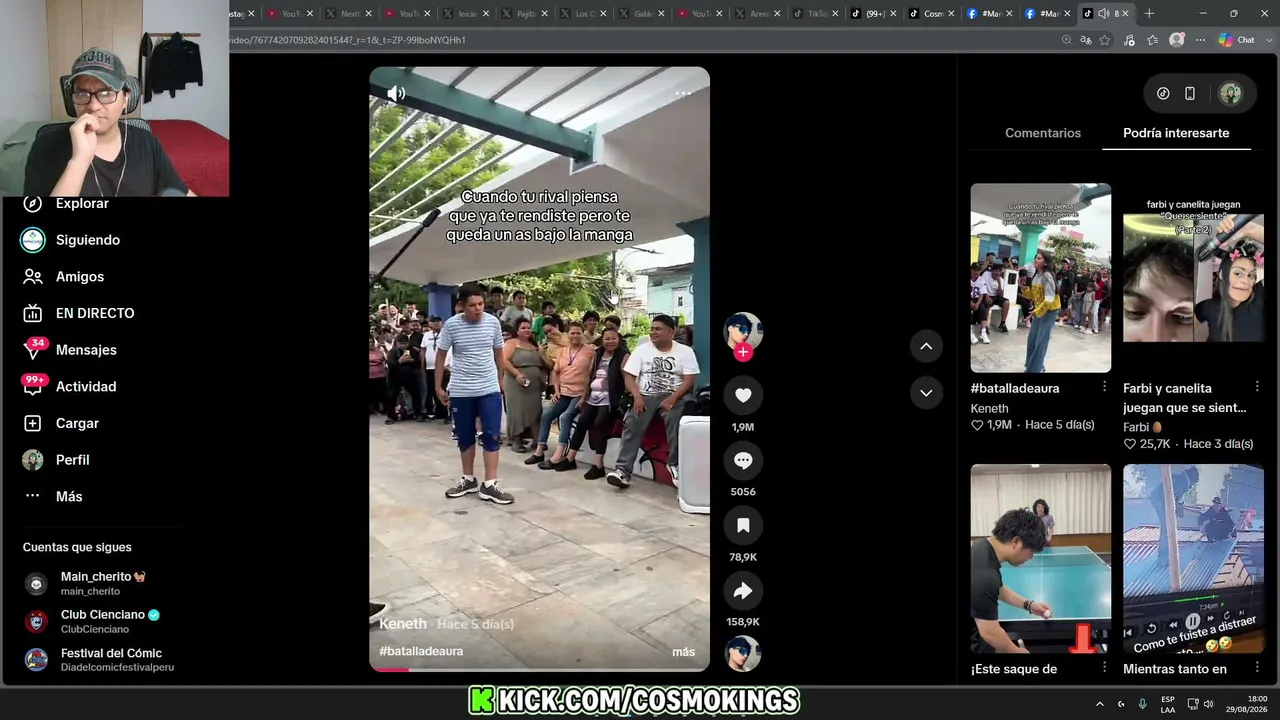Play the ping pong serve video thumbnail
This screenshot has width=1280, height=720.
(x=1040, y=558)
